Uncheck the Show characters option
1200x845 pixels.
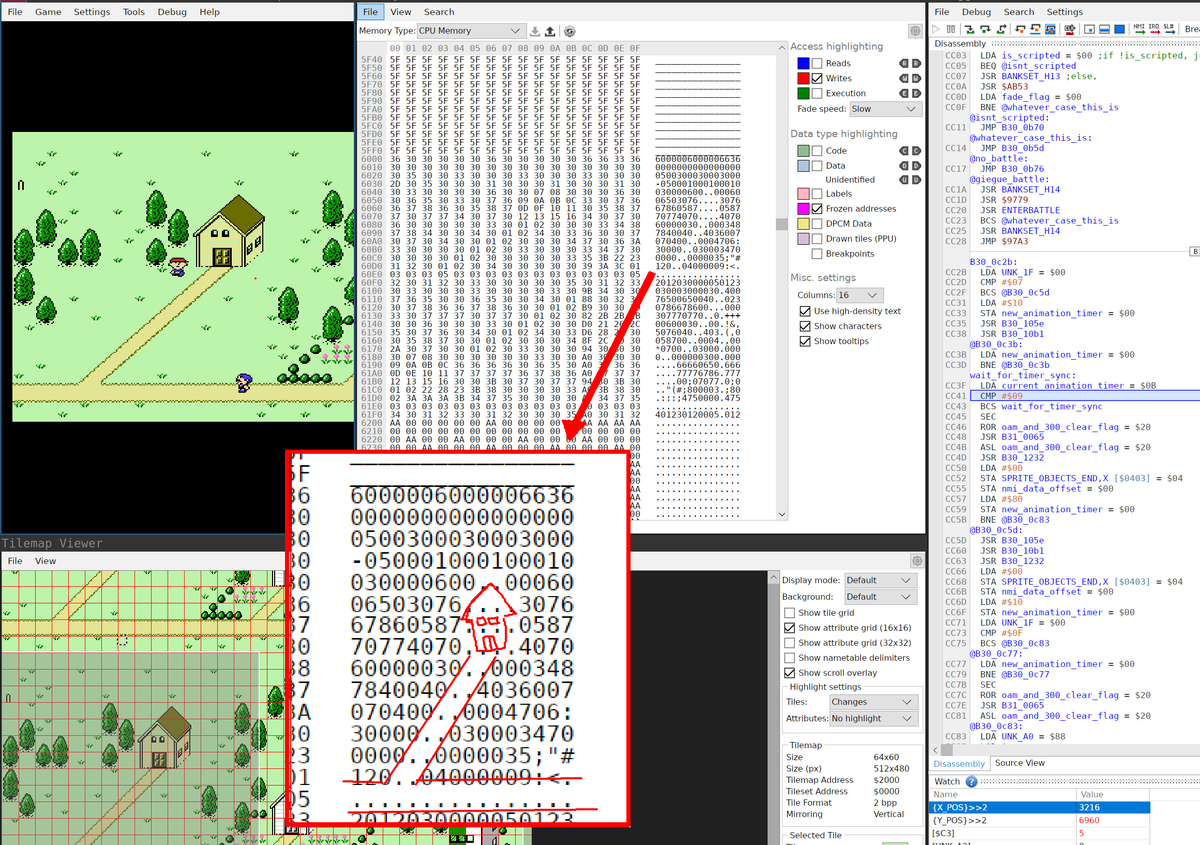coord(806,326)
